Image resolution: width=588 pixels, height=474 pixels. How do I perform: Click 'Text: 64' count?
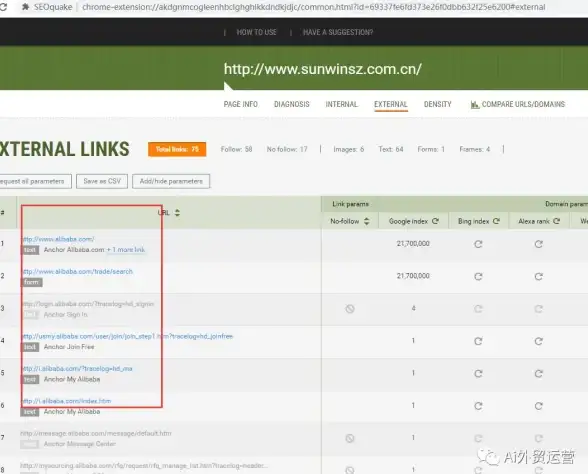pos(391,149)
